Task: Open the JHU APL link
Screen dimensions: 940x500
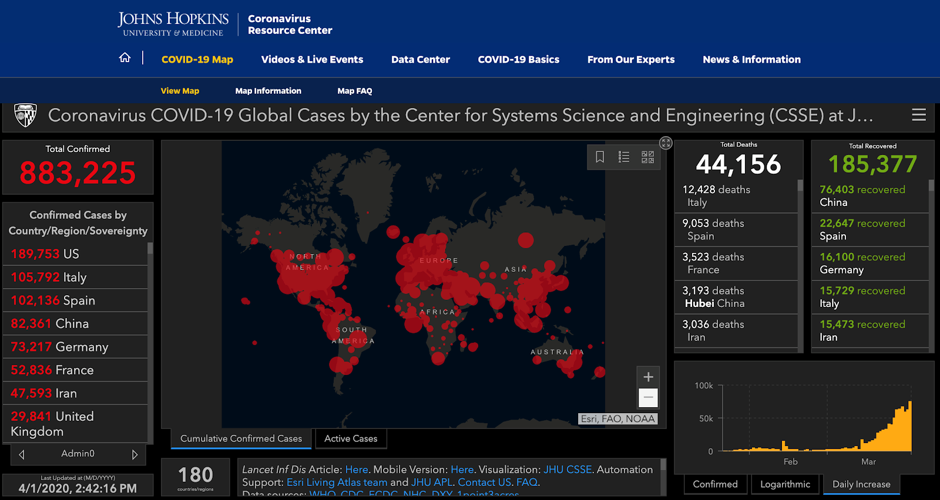Action: coord(430,482)
